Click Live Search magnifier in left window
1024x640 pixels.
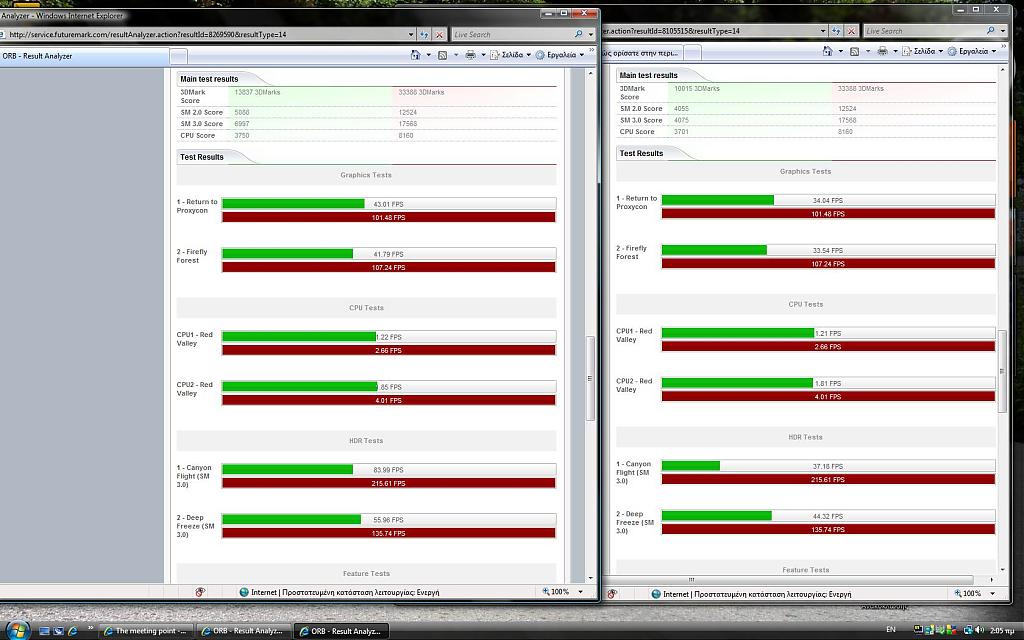579,35
